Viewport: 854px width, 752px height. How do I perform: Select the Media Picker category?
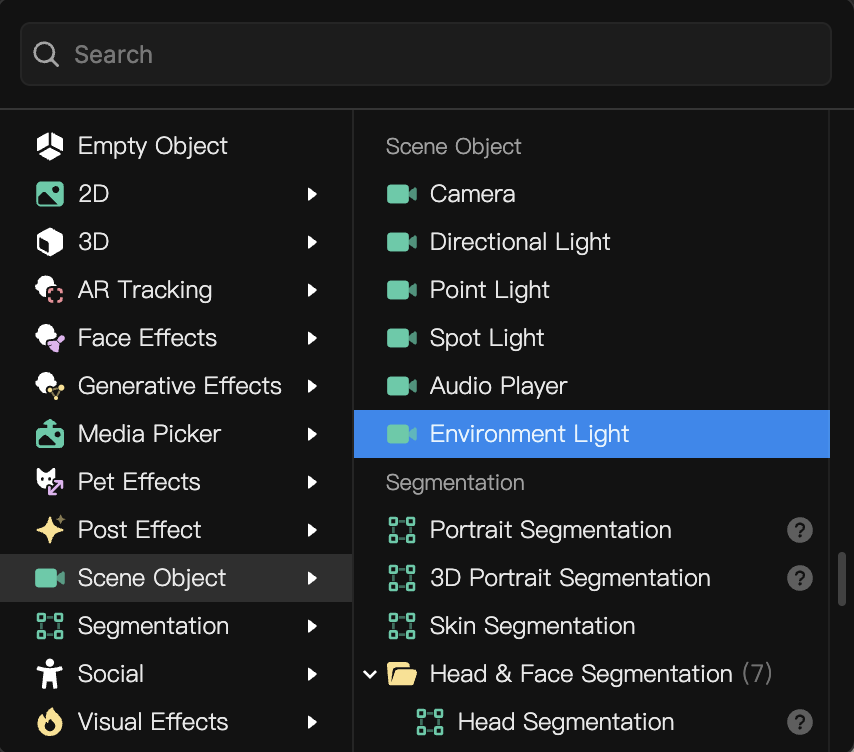coord(176,433)
